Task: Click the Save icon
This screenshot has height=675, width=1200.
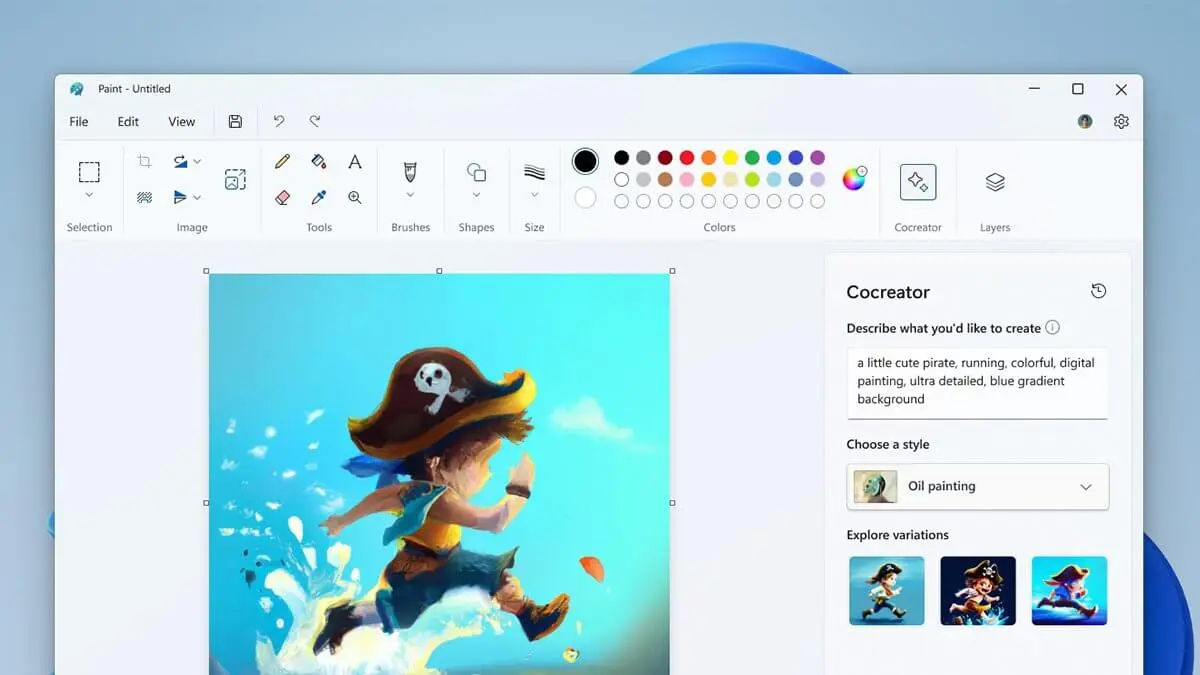Action: coord(235,120)
